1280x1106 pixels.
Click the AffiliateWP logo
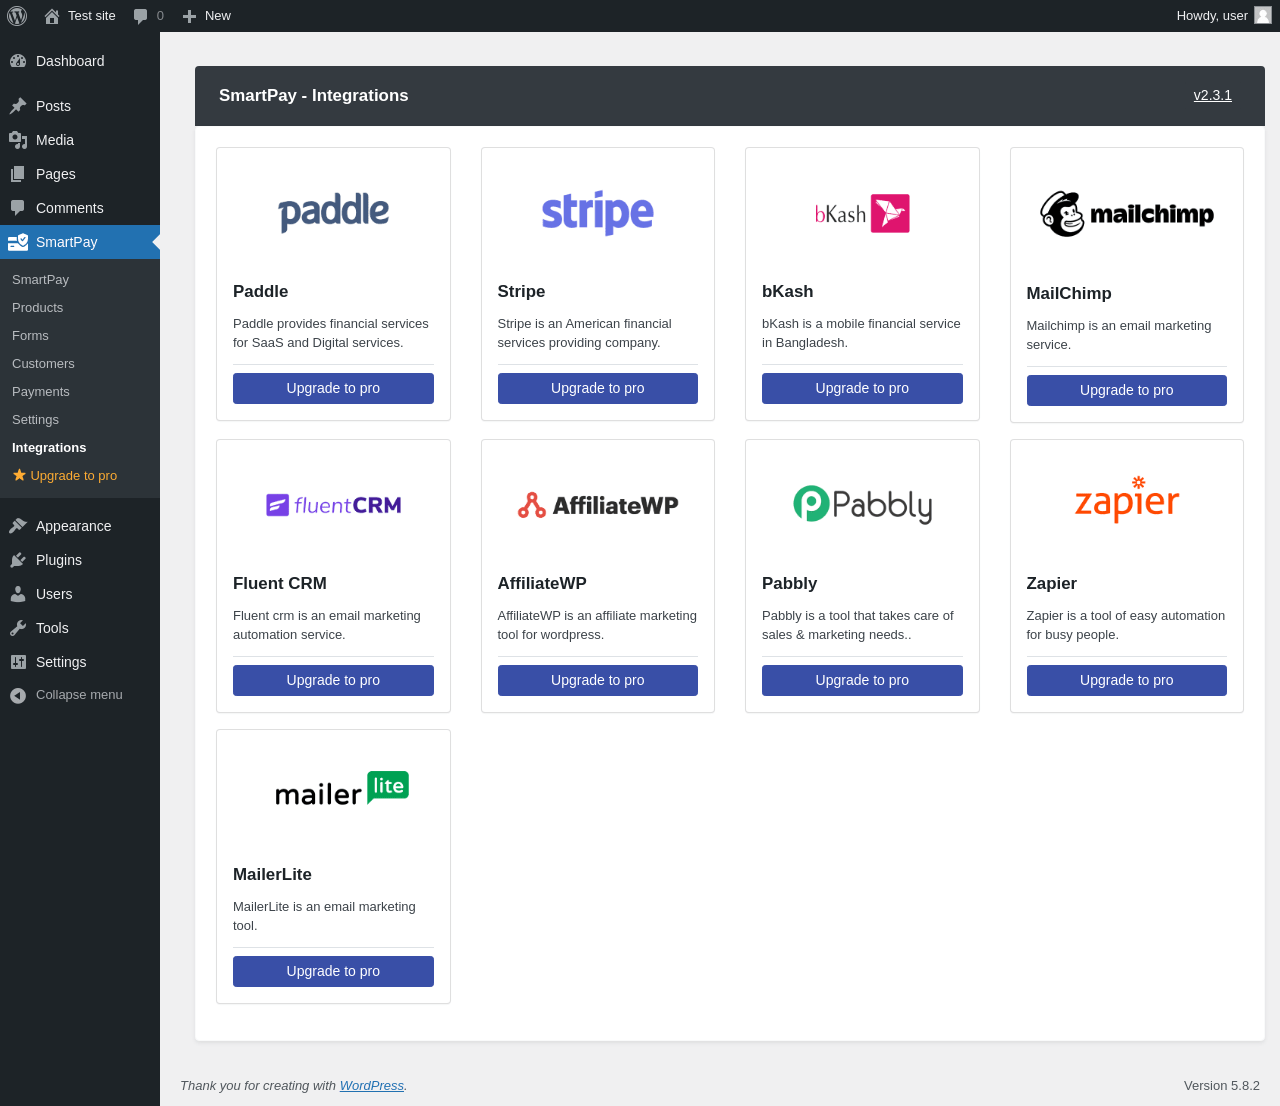[x=598, y=505]
